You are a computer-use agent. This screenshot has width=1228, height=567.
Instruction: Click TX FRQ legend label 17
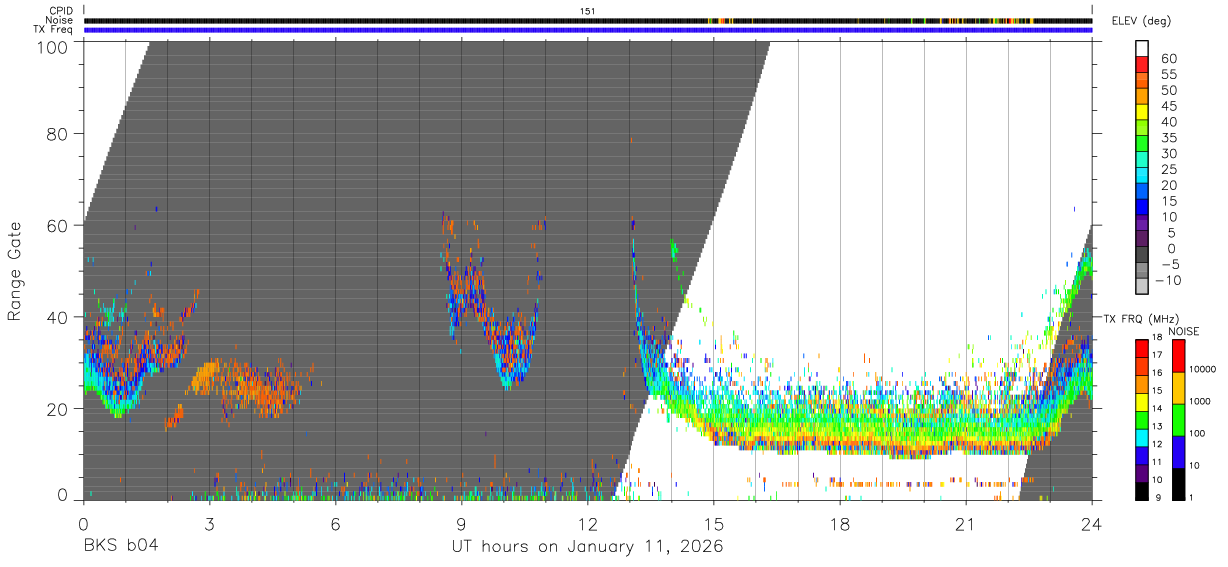[x=1158, y=355]
